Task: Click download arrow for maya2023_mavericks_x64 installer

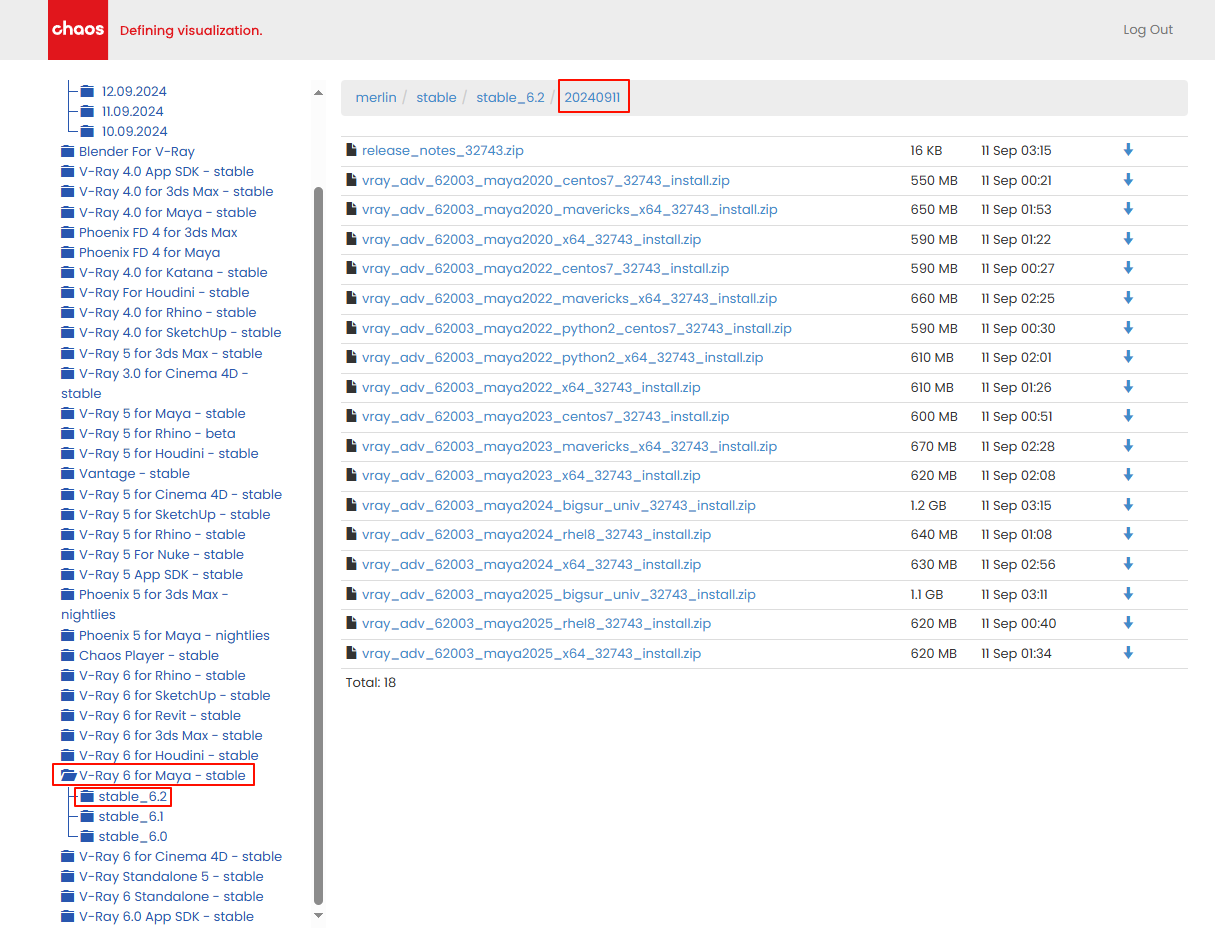Action: coord(1128,446)
